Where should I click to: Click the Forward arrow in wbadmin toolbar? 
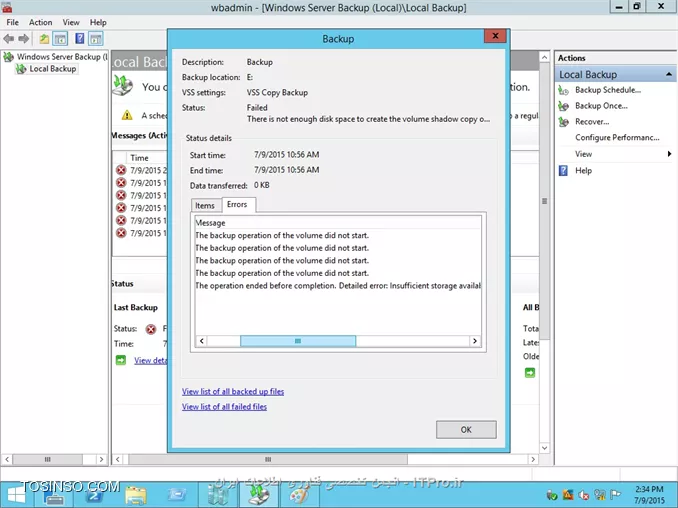pos(23,39)
